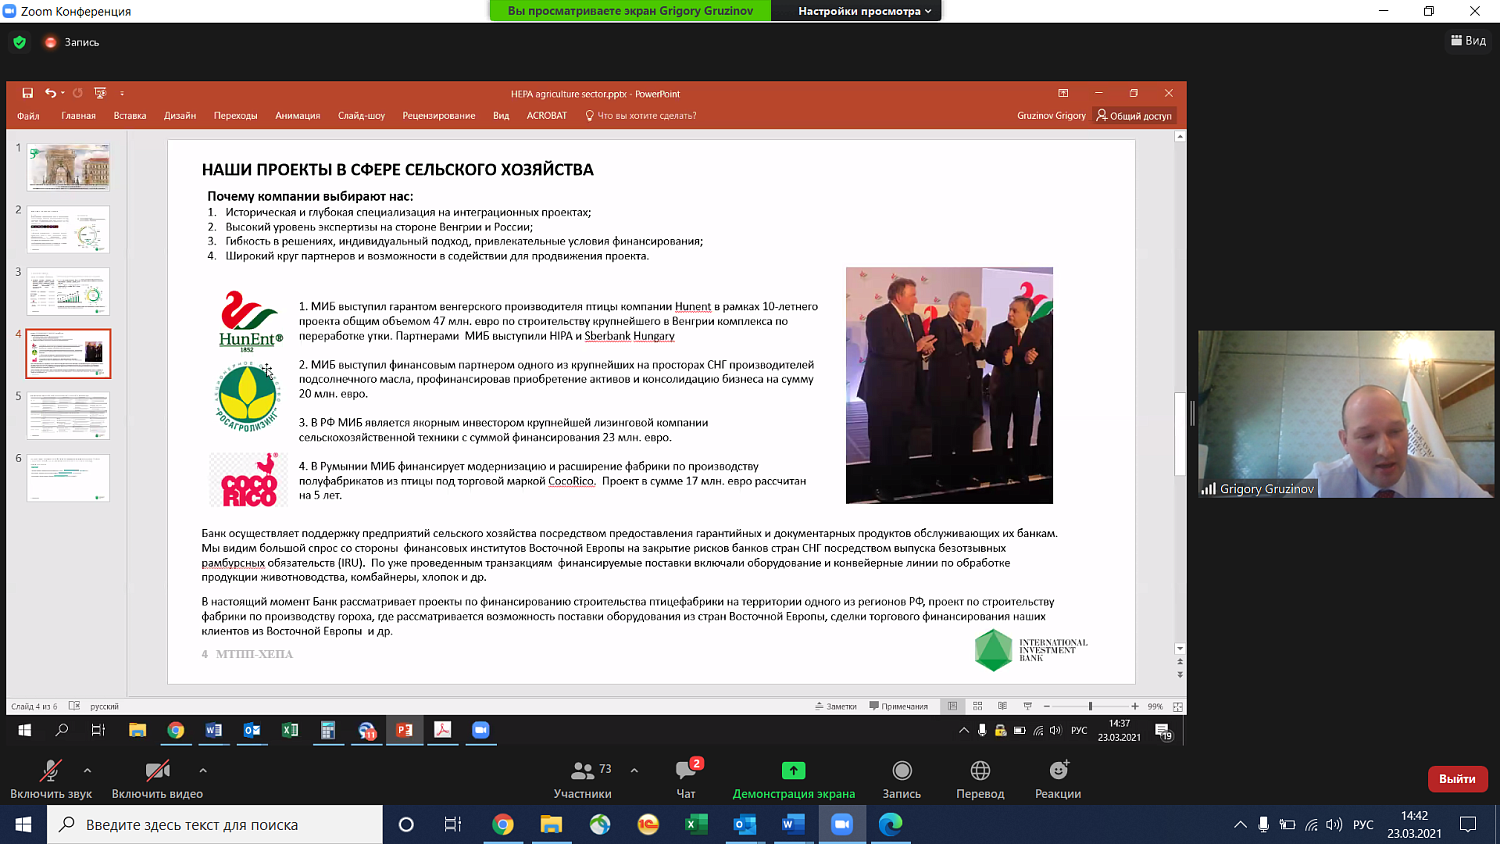The width and height of the screenshot is (1500, 844).
Task: Open Microsoft Edge from the taskbar
Action: click(x=890, y=824)
